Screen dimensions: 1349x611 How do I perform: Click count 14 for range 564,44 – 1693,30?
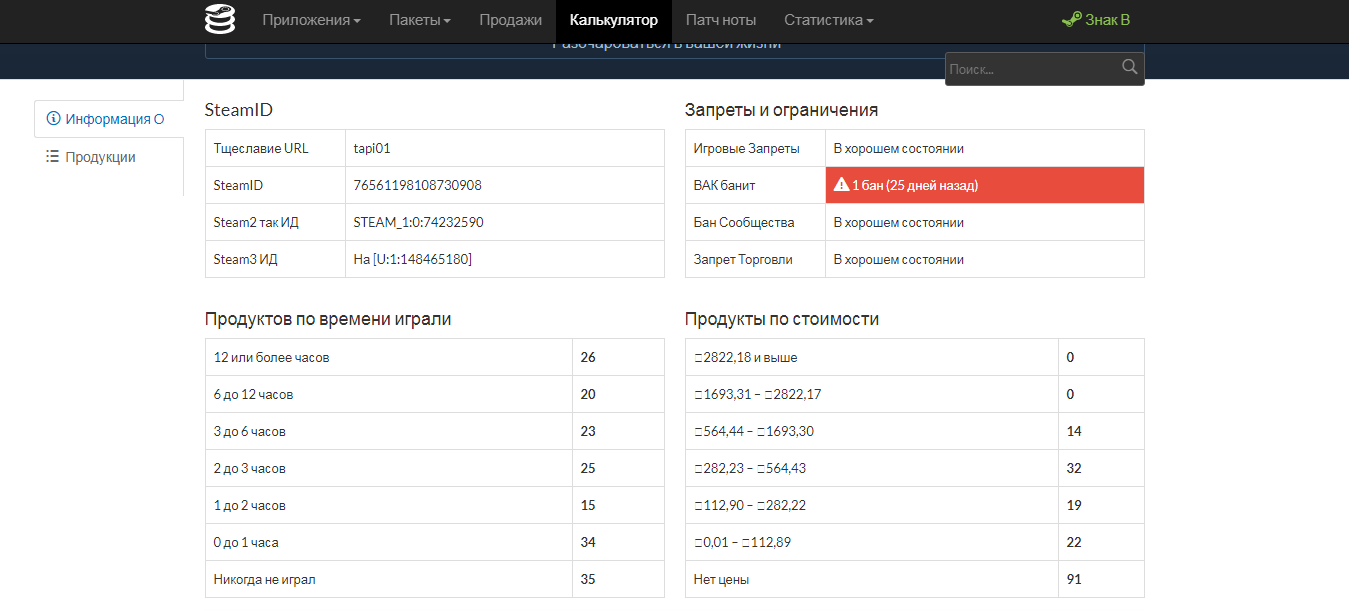[1074, 431]
